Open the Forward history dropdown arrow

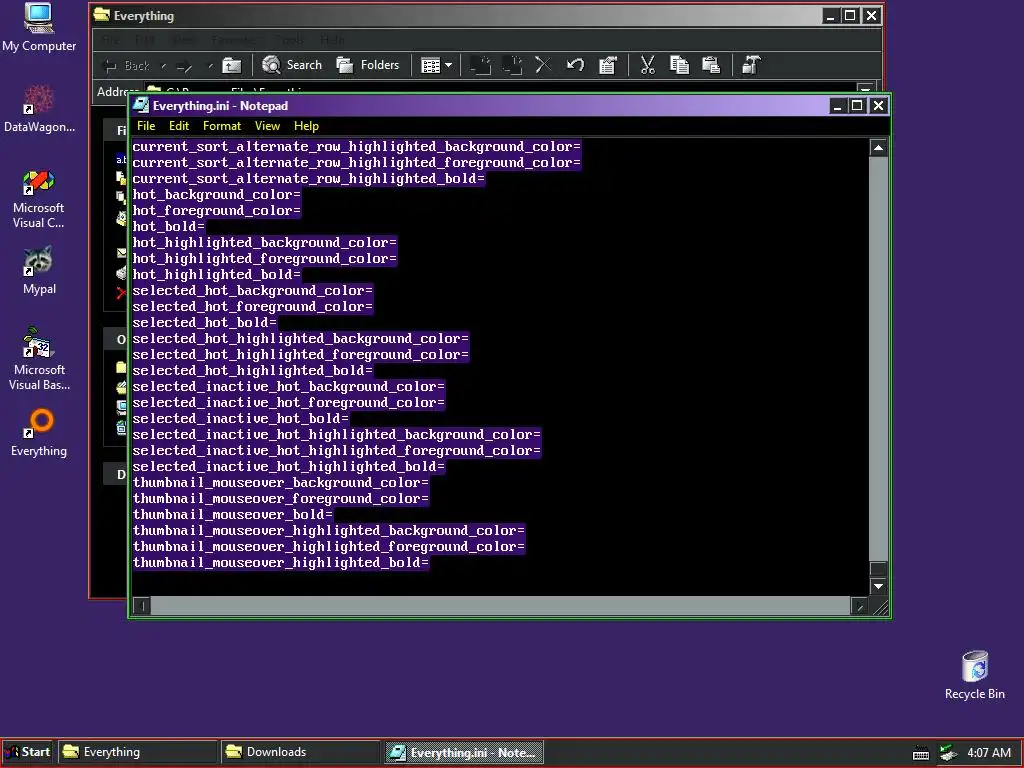click(210, 65)
